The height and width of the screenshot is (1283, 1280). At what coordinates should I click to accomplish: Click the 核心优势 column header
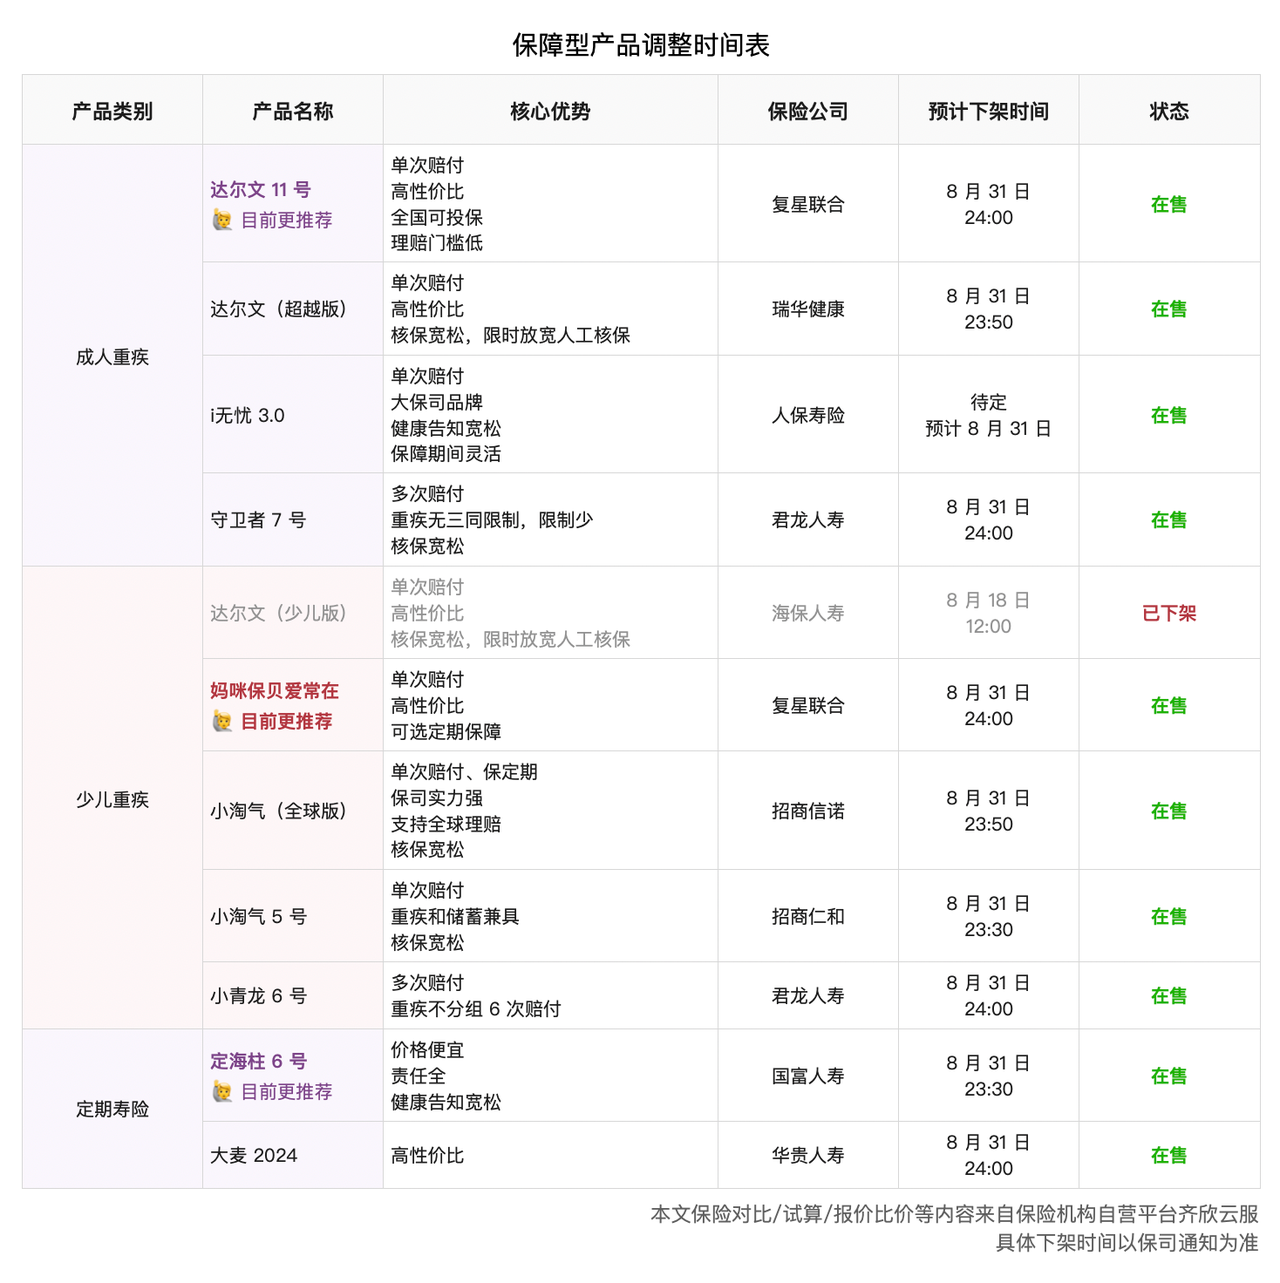pyautogui.click(x=550, y=111)
